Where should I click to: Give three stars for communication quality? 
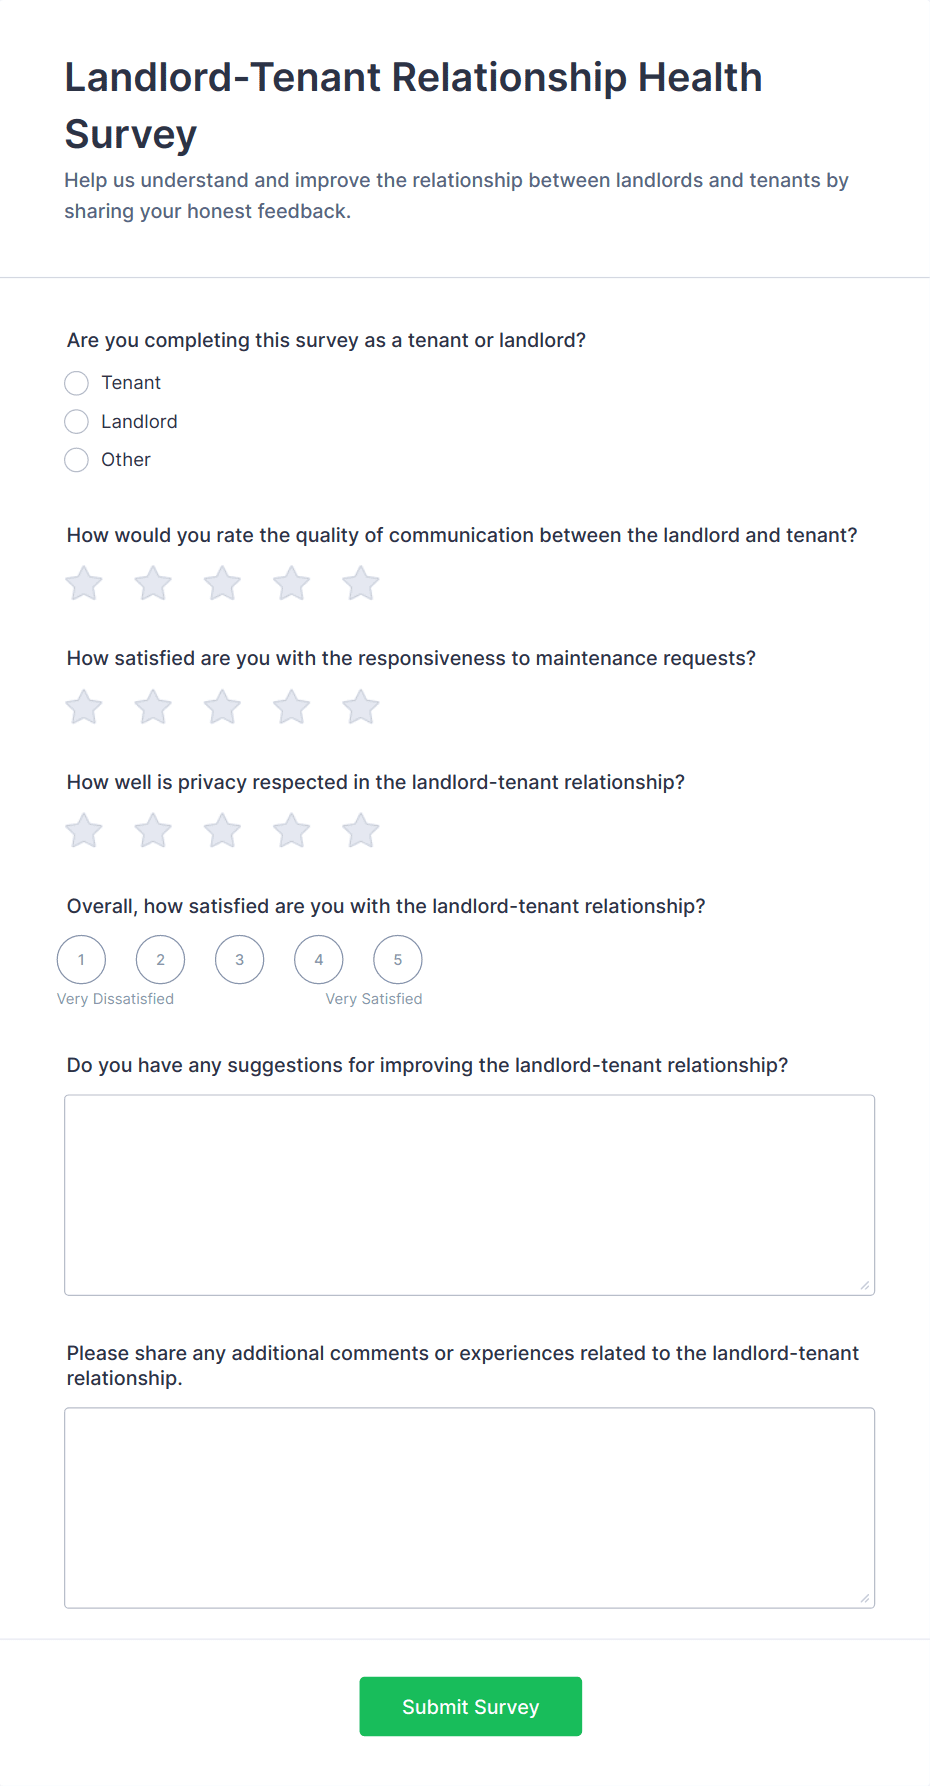[x=222, y=583]
